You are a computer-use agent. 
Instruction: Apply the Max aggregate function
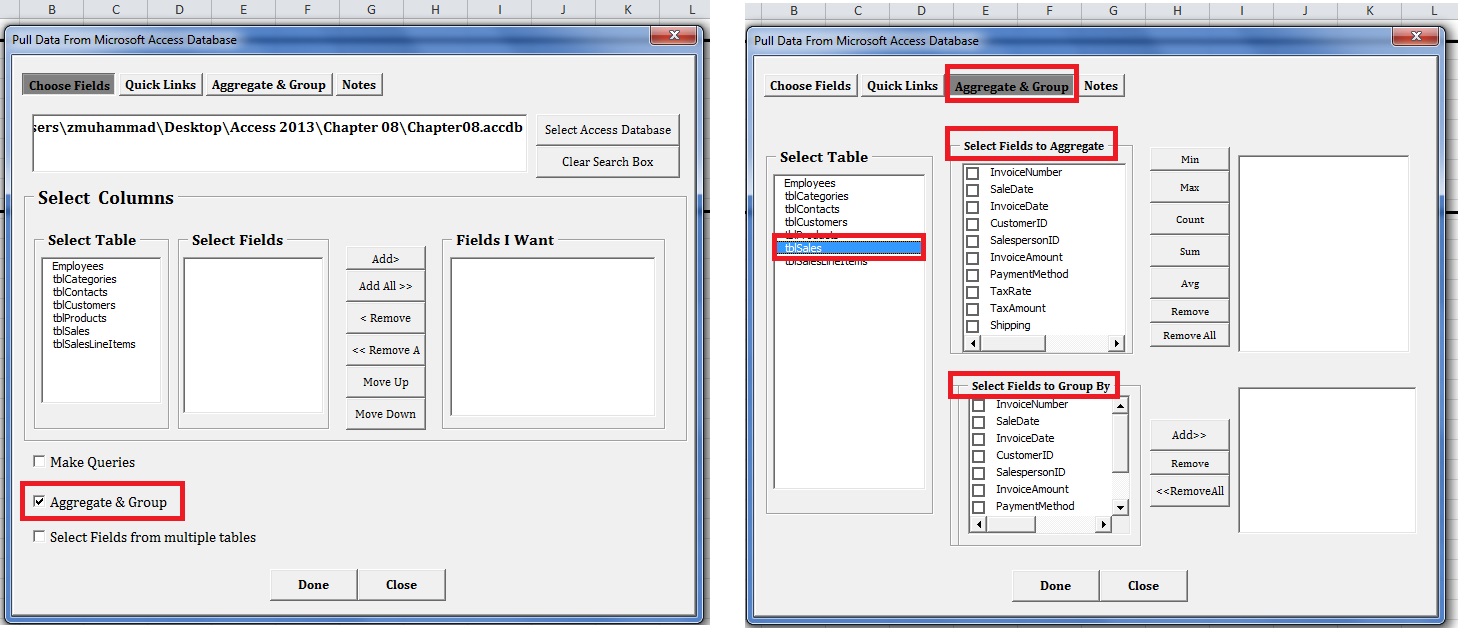1190,187
